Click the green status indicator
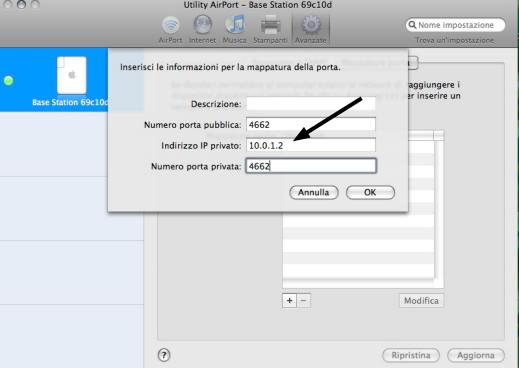 coord(8,80)
